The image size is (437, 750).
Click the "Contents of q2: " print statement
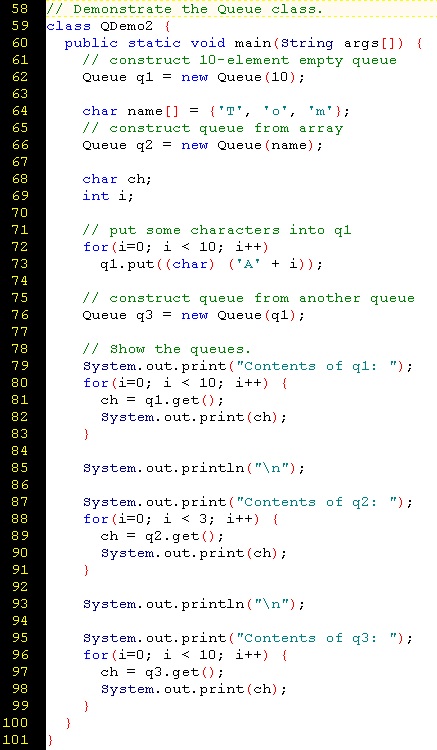(x=248, y=502)
